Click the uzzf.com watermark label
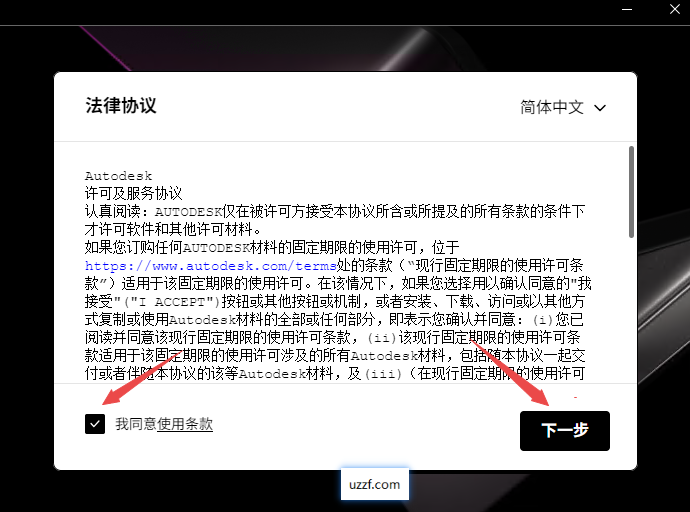Screen dimensions: 690x512 point(375,485)
